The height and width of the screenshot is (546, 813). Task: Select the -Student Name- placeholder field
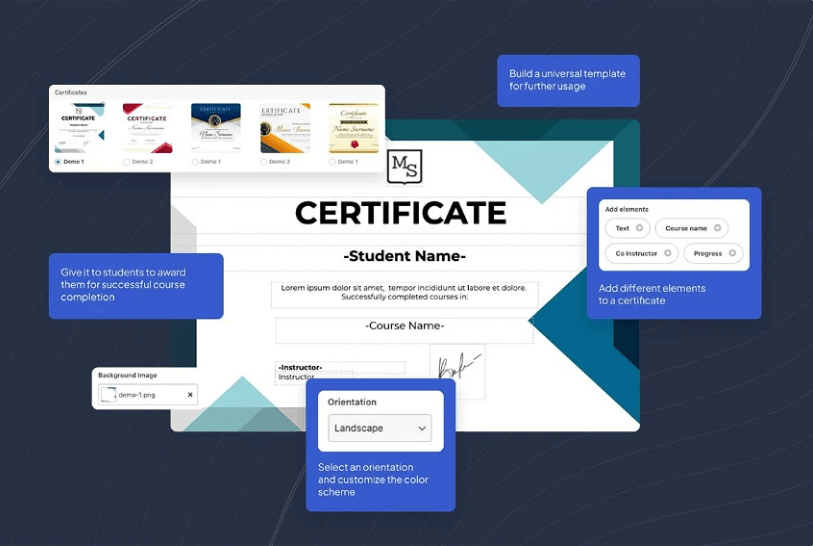click(x=404, y=256)
